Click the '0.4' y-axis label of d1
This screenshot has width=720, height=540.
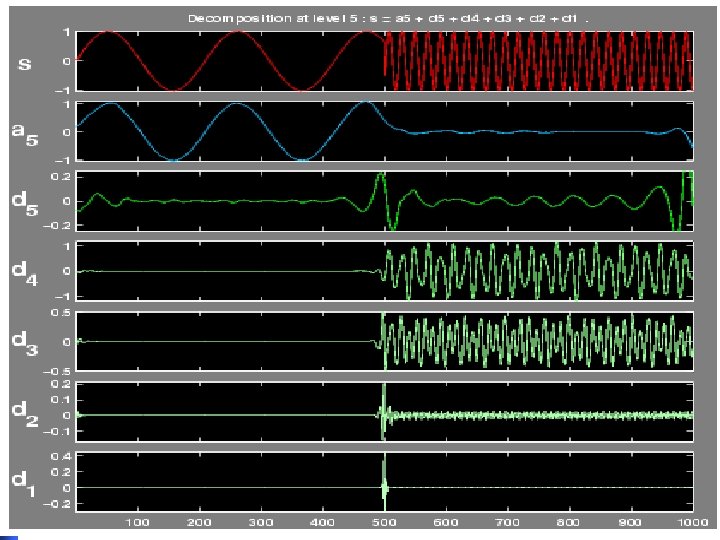[x=61, y=456]
